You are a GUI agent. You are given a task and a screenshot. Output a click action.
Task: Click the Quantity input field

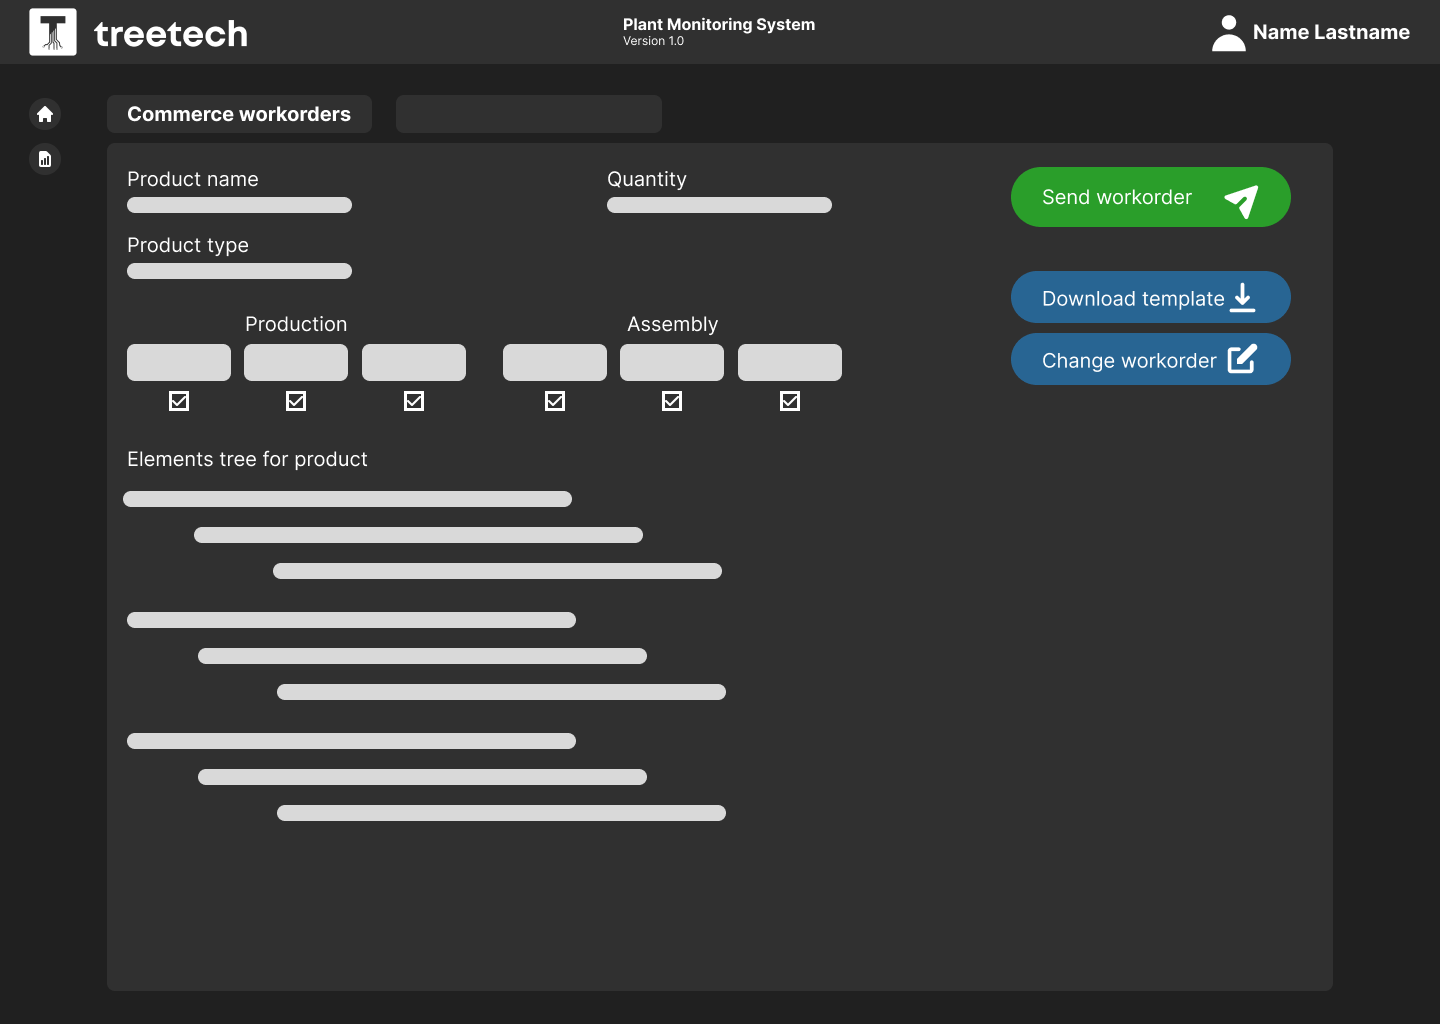[x=719, y=205]
